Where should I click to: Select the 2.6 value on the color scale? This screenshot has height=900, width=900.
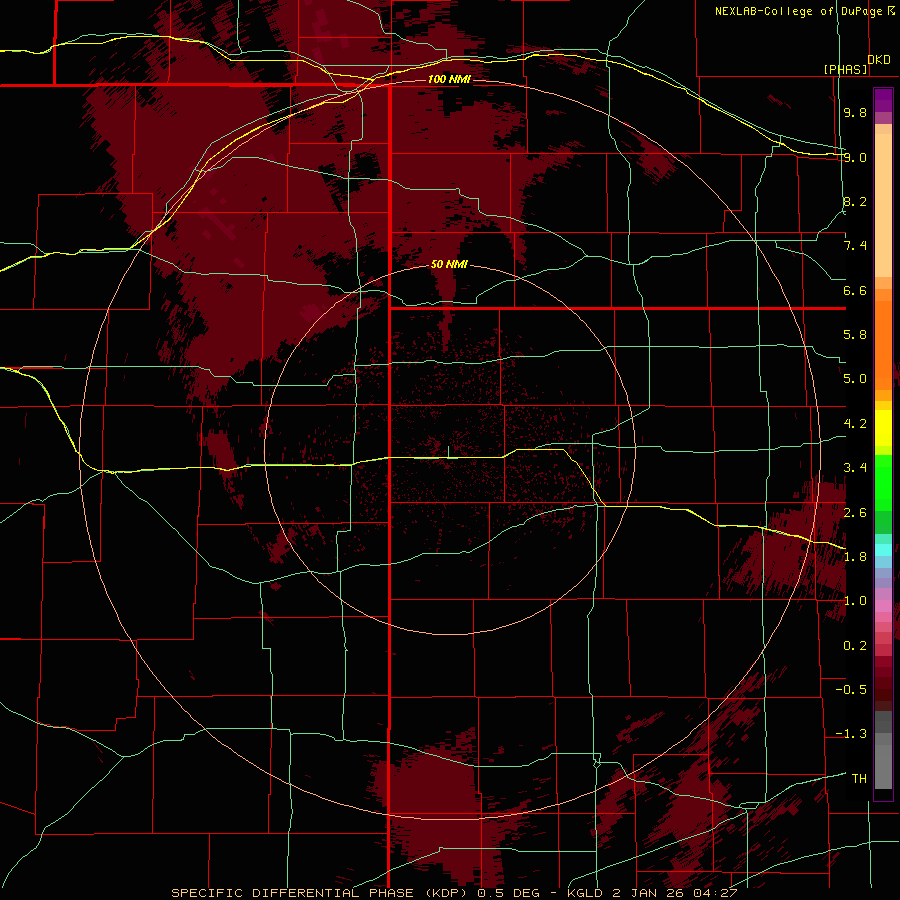click(855, 513)
